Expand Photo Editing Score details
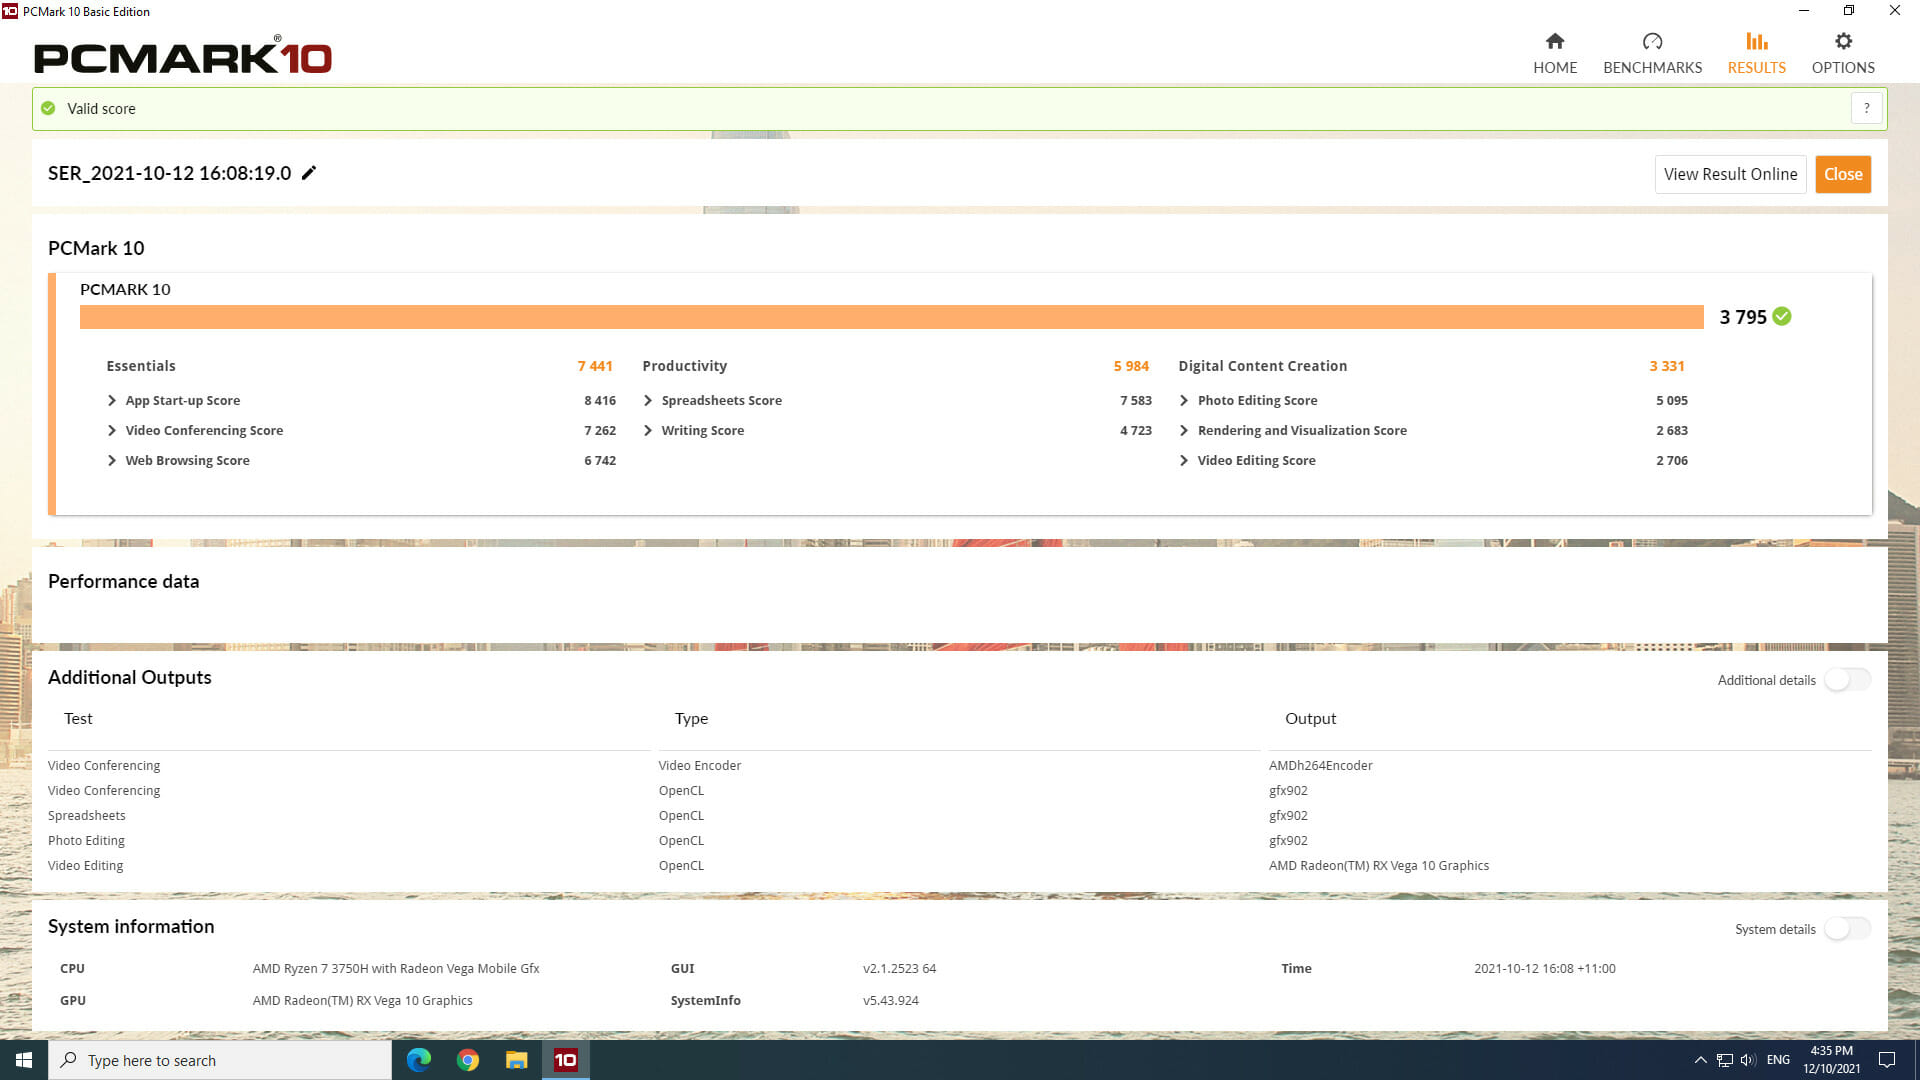 click(x=1184, y=400)
